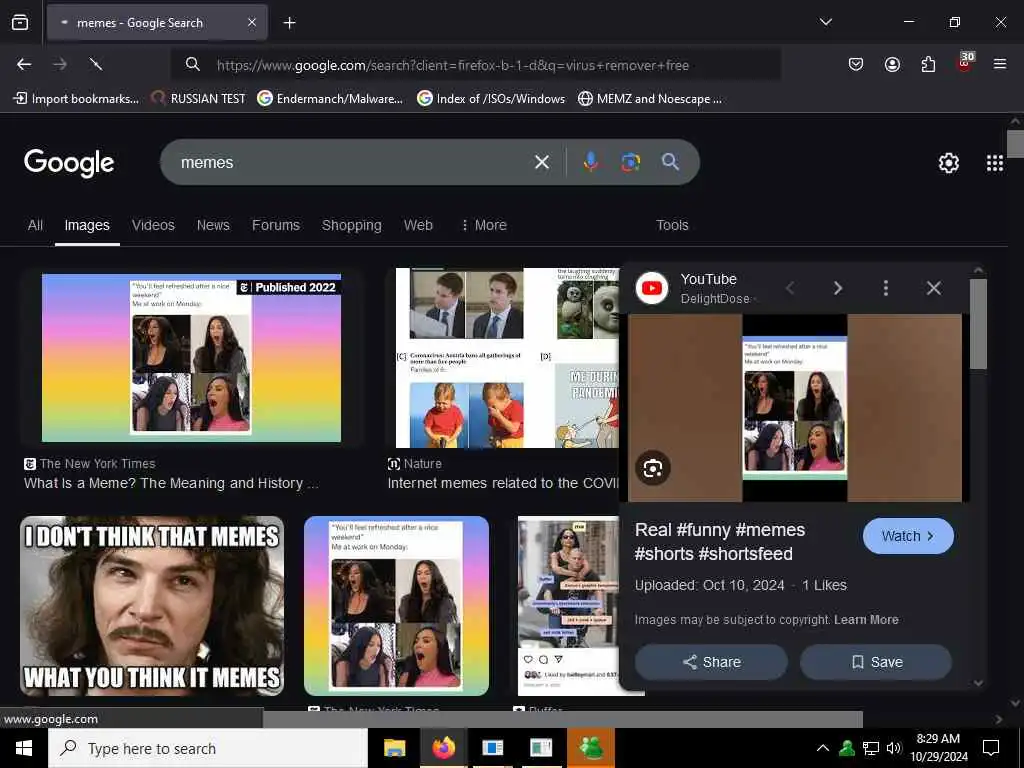Image resolution: width=1024 pixels, height=768 pixels.
Task: Switch to the All results tab
Action: coord(35,225)
